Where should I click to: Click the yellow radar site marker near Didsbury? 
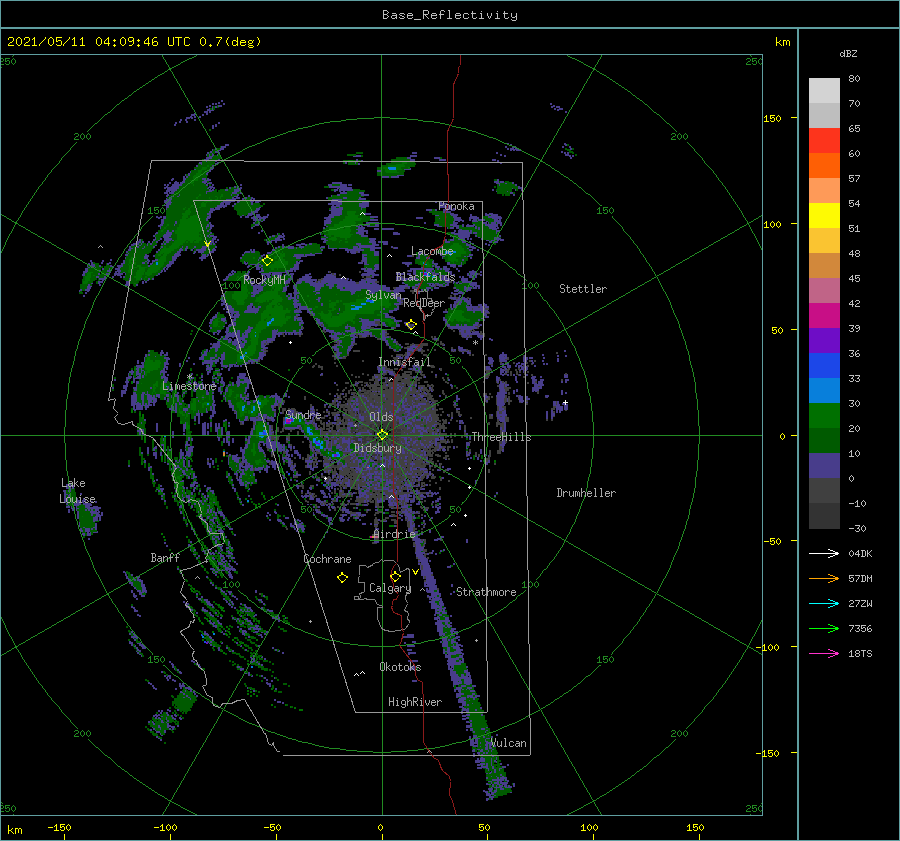[x=382, y=435]
